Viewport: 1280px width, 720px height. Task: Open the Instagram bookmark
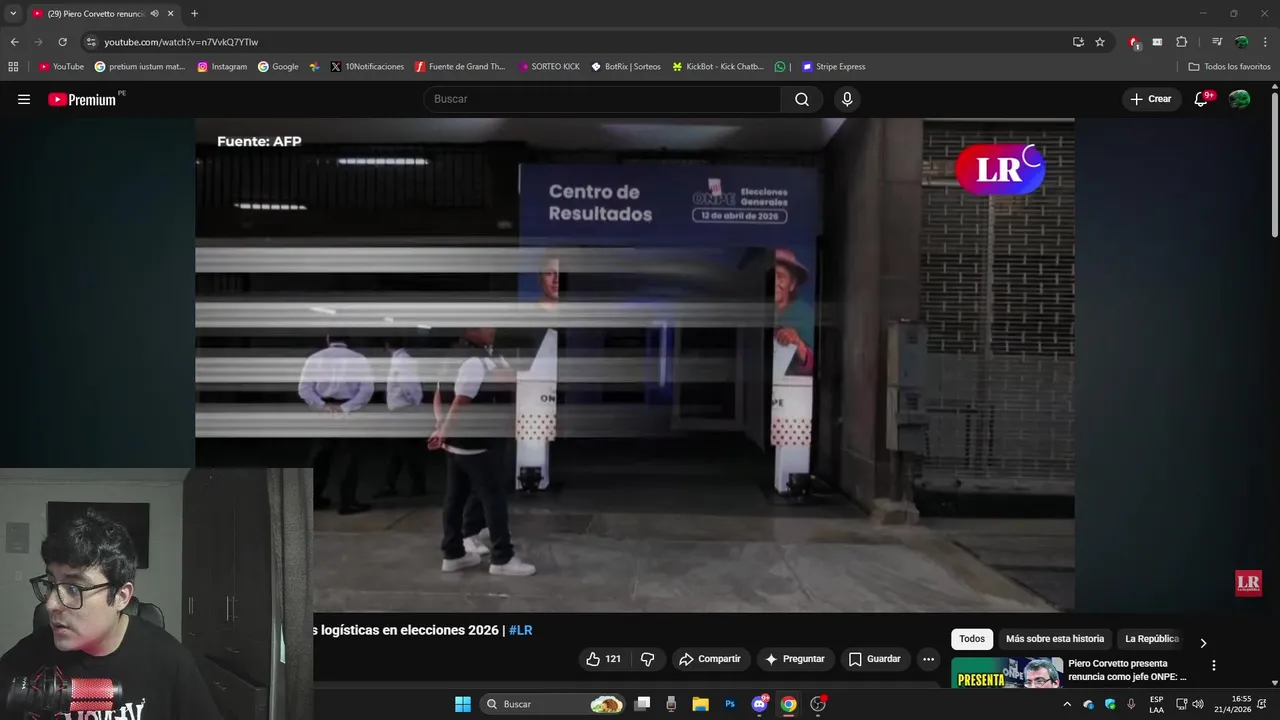[222, 67]
